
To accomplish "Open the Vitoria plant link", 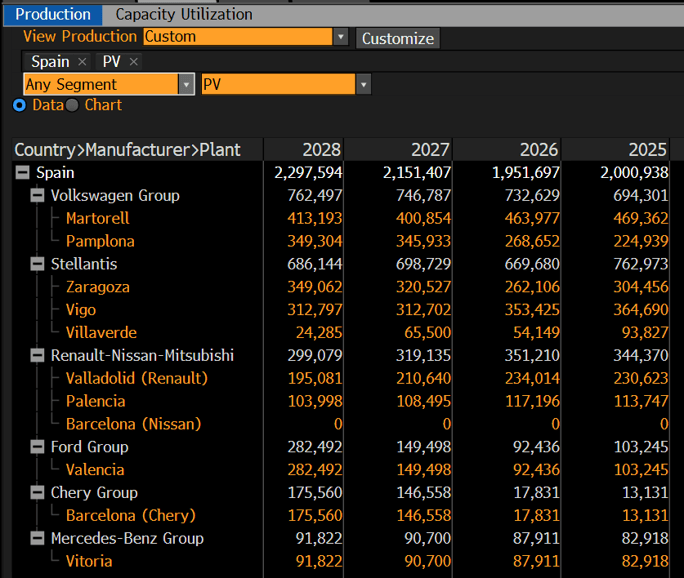I will pyautogui.click(x=89, y=561).
